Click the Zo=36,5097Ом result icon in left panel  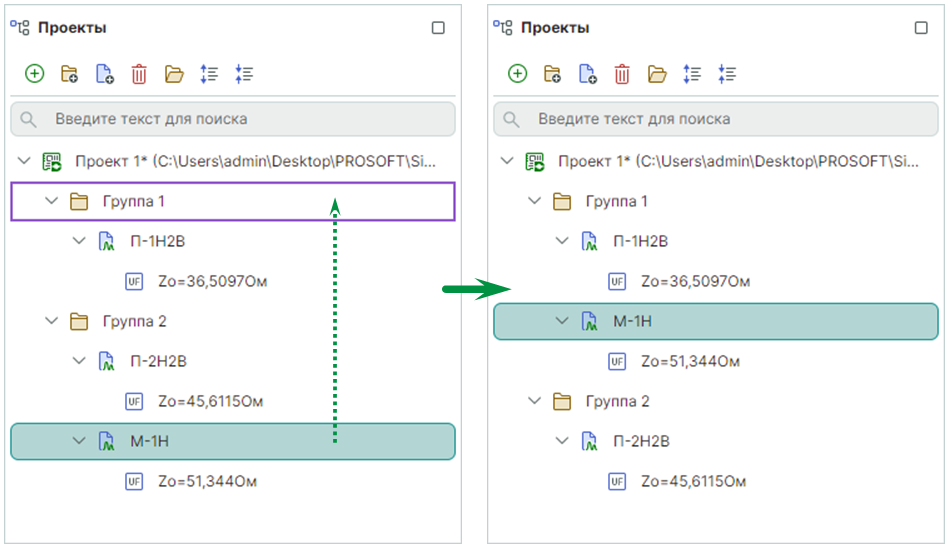133,281
